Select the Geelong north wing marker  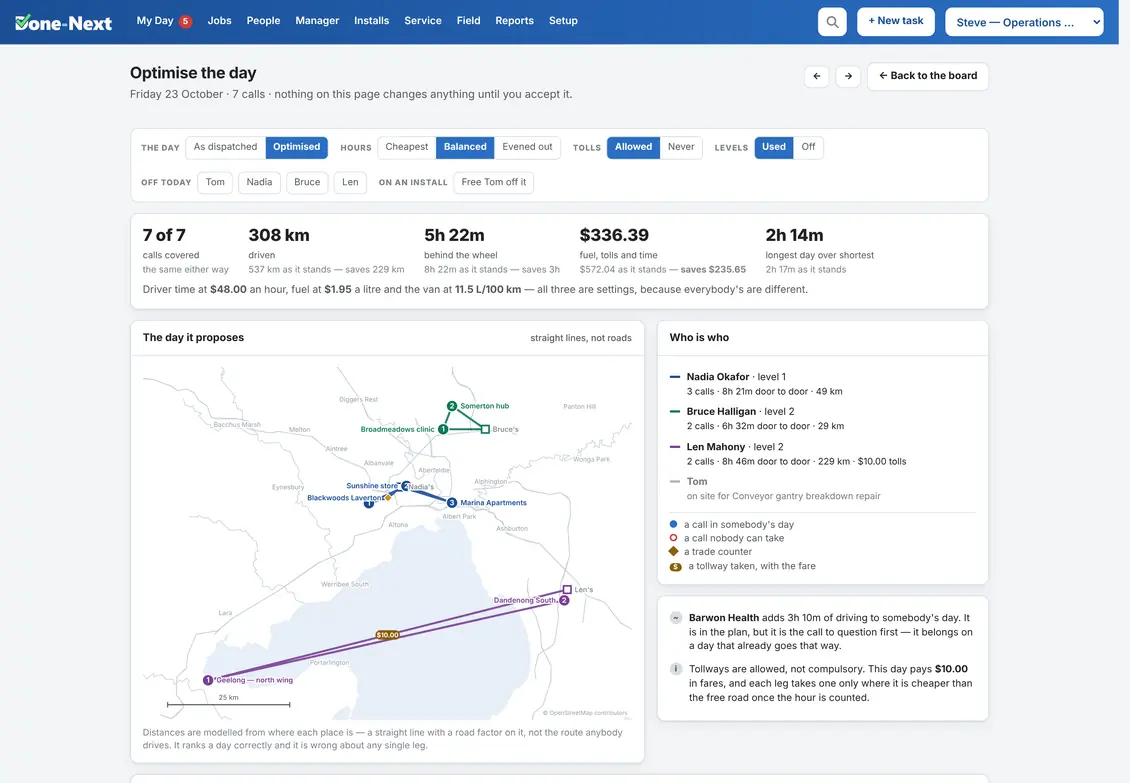pyautogui.click(x=208, y=680)
